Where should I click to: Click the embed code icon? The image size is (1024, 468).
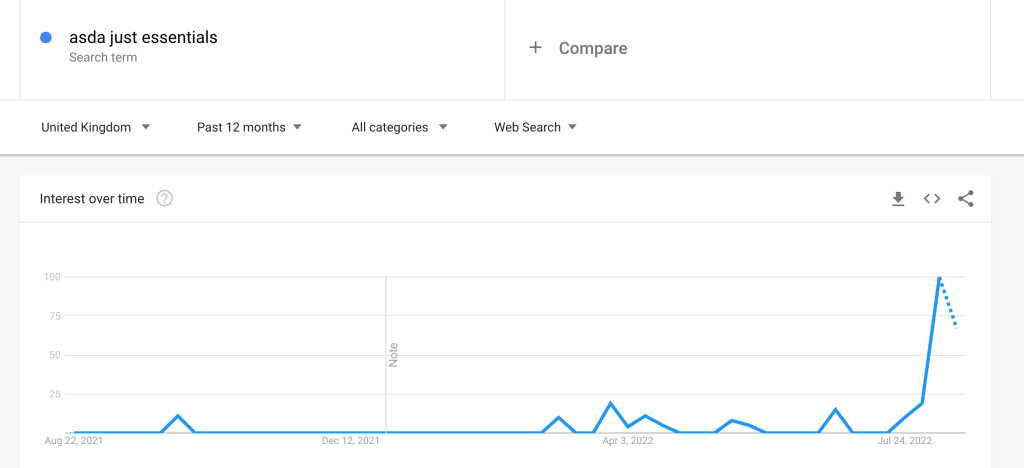(932, 199)
